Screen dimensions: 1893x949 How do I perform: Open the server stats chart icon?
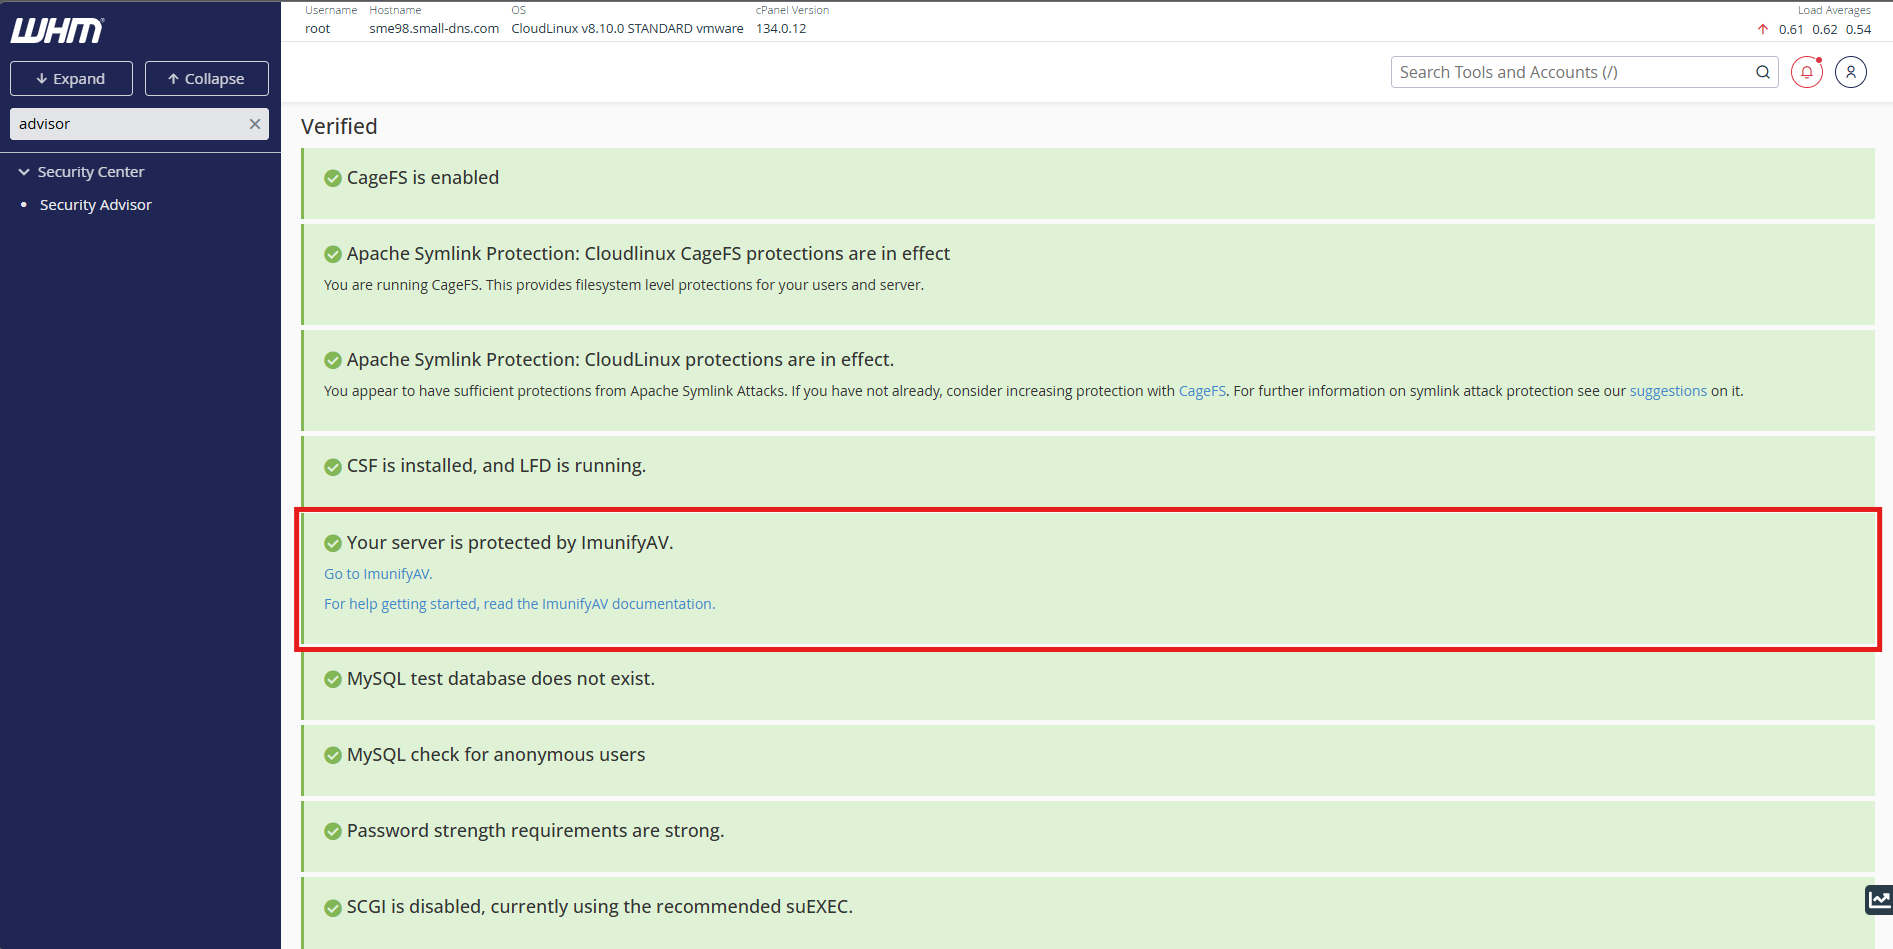tap(1878, 900)
